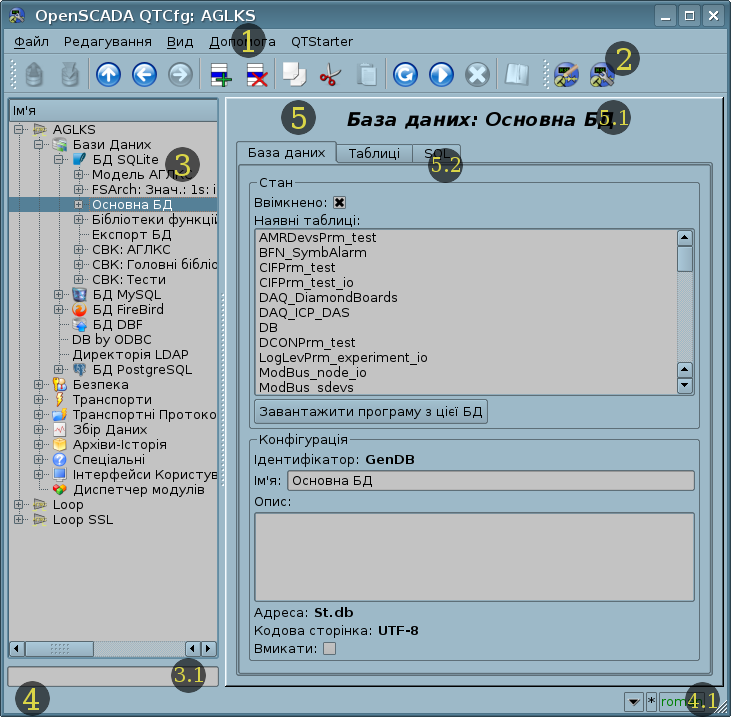731x717 pixels.
Task: Open the Редагування menu
Action: tap(108, 41)
